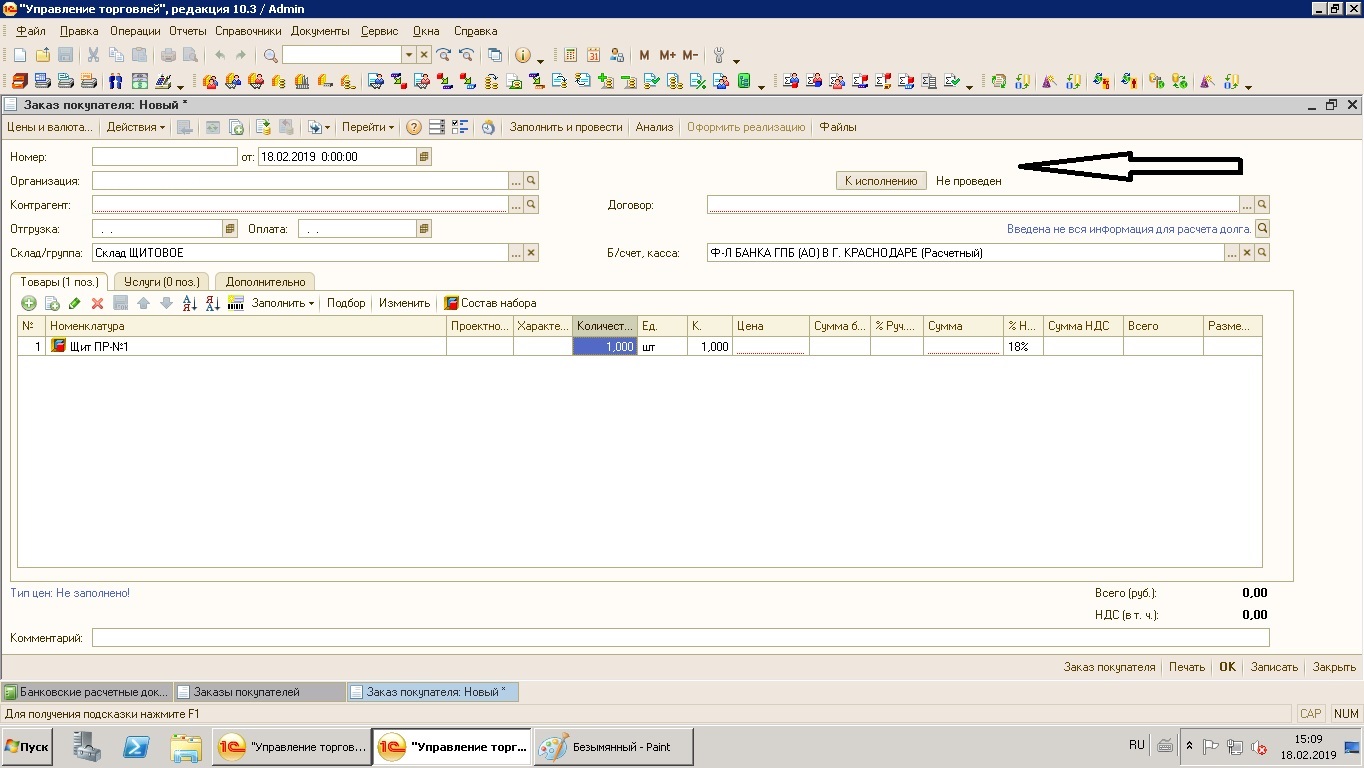Clear the Склад ЩИТОВОЕ warehouse field

tap(531, 253)
